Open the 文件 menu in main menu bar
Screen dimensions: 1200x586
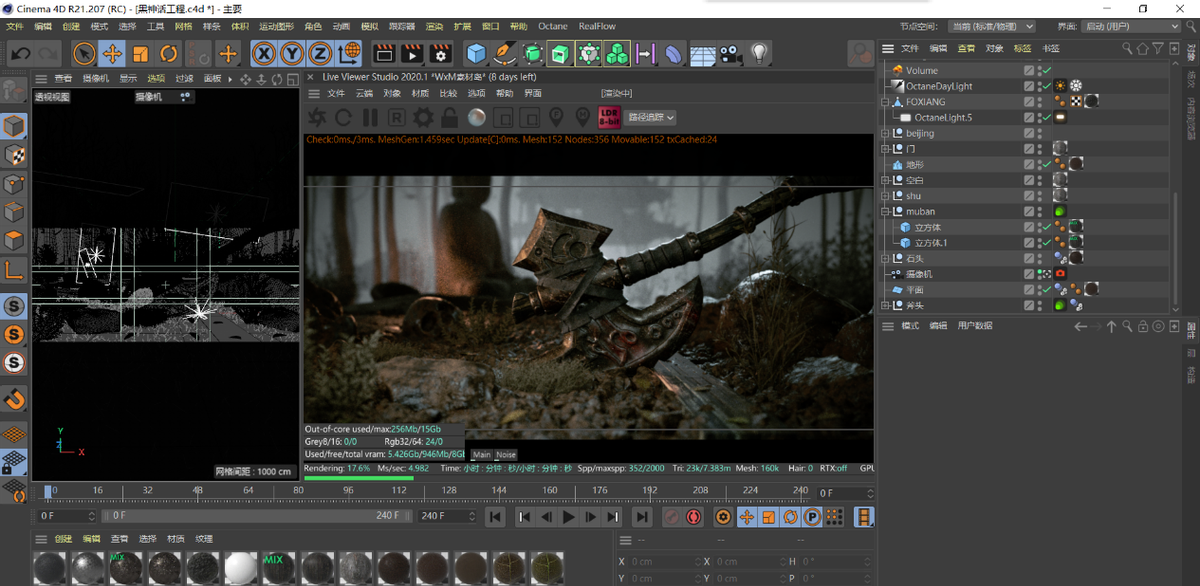(x=15, y=26)
